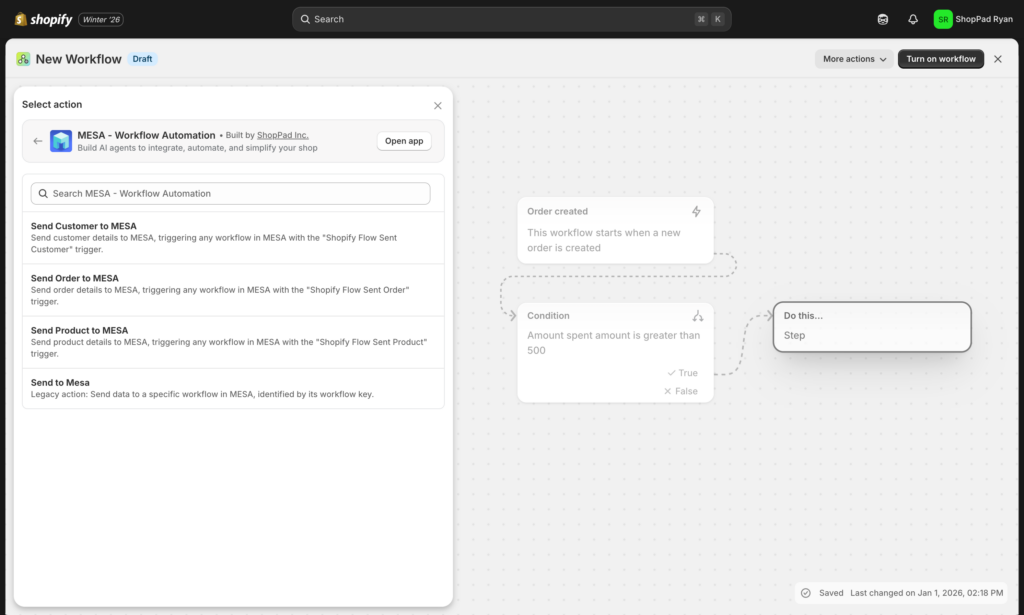Open the ShopPad Inc. link
1024x615 pixels.
pos(282,135)
